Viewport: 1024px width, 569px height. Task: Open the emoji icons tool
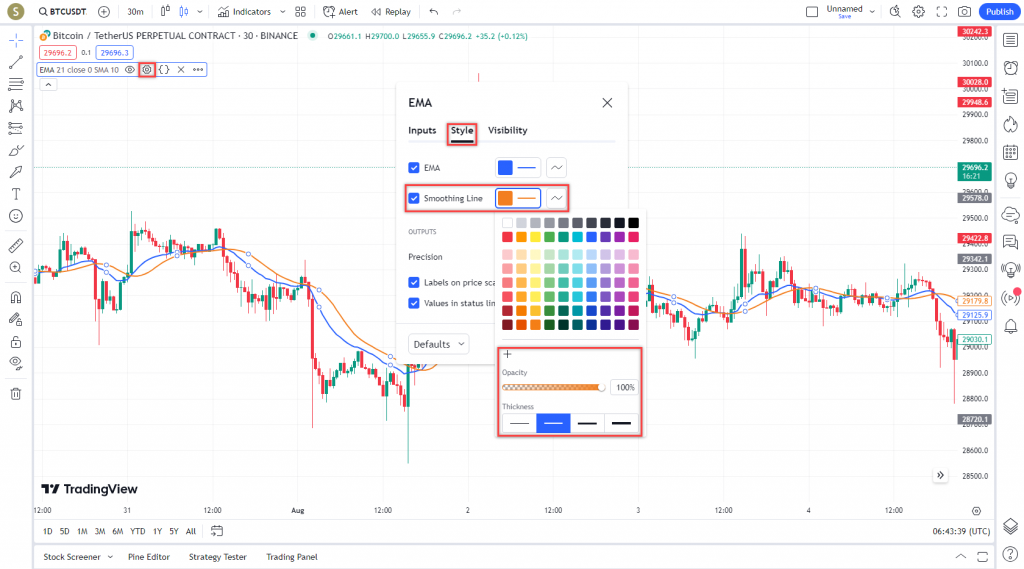coord(16,216)
